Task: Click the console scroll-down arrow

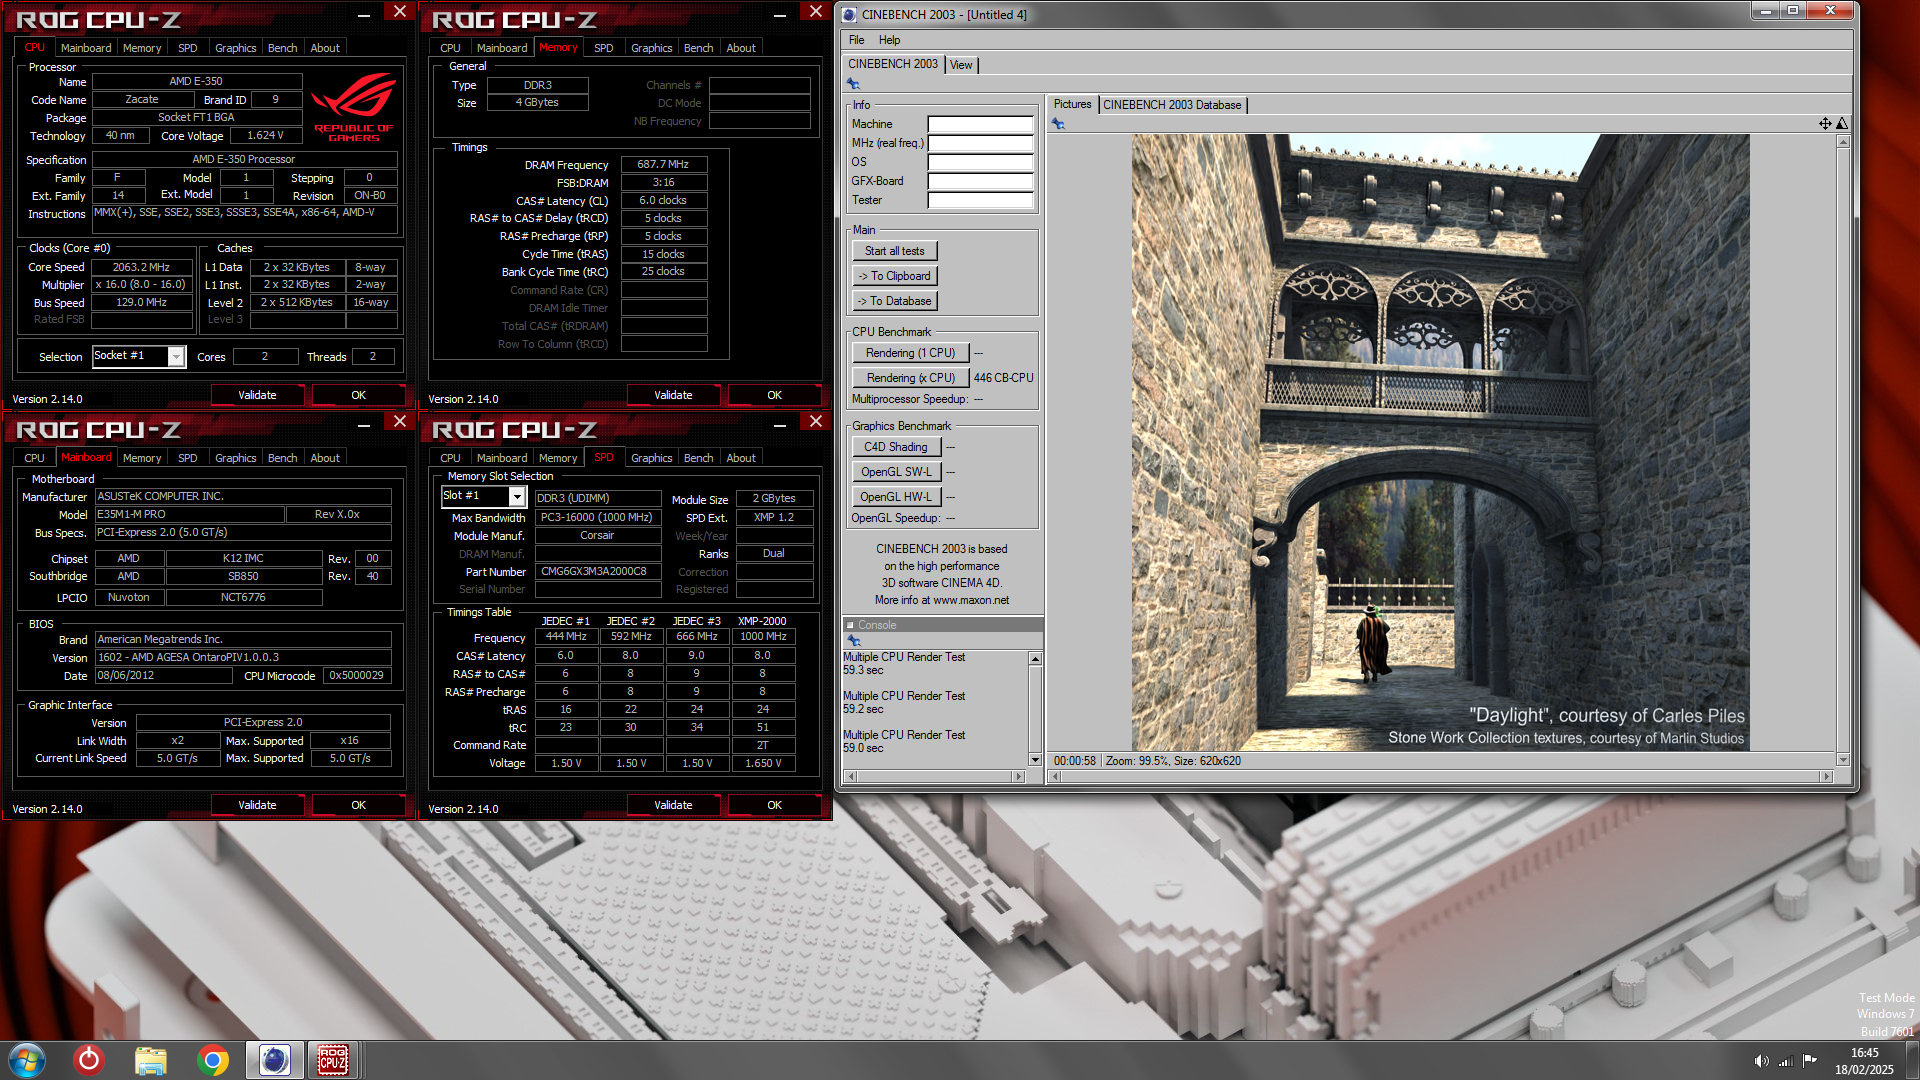Action: point(1035,760)
